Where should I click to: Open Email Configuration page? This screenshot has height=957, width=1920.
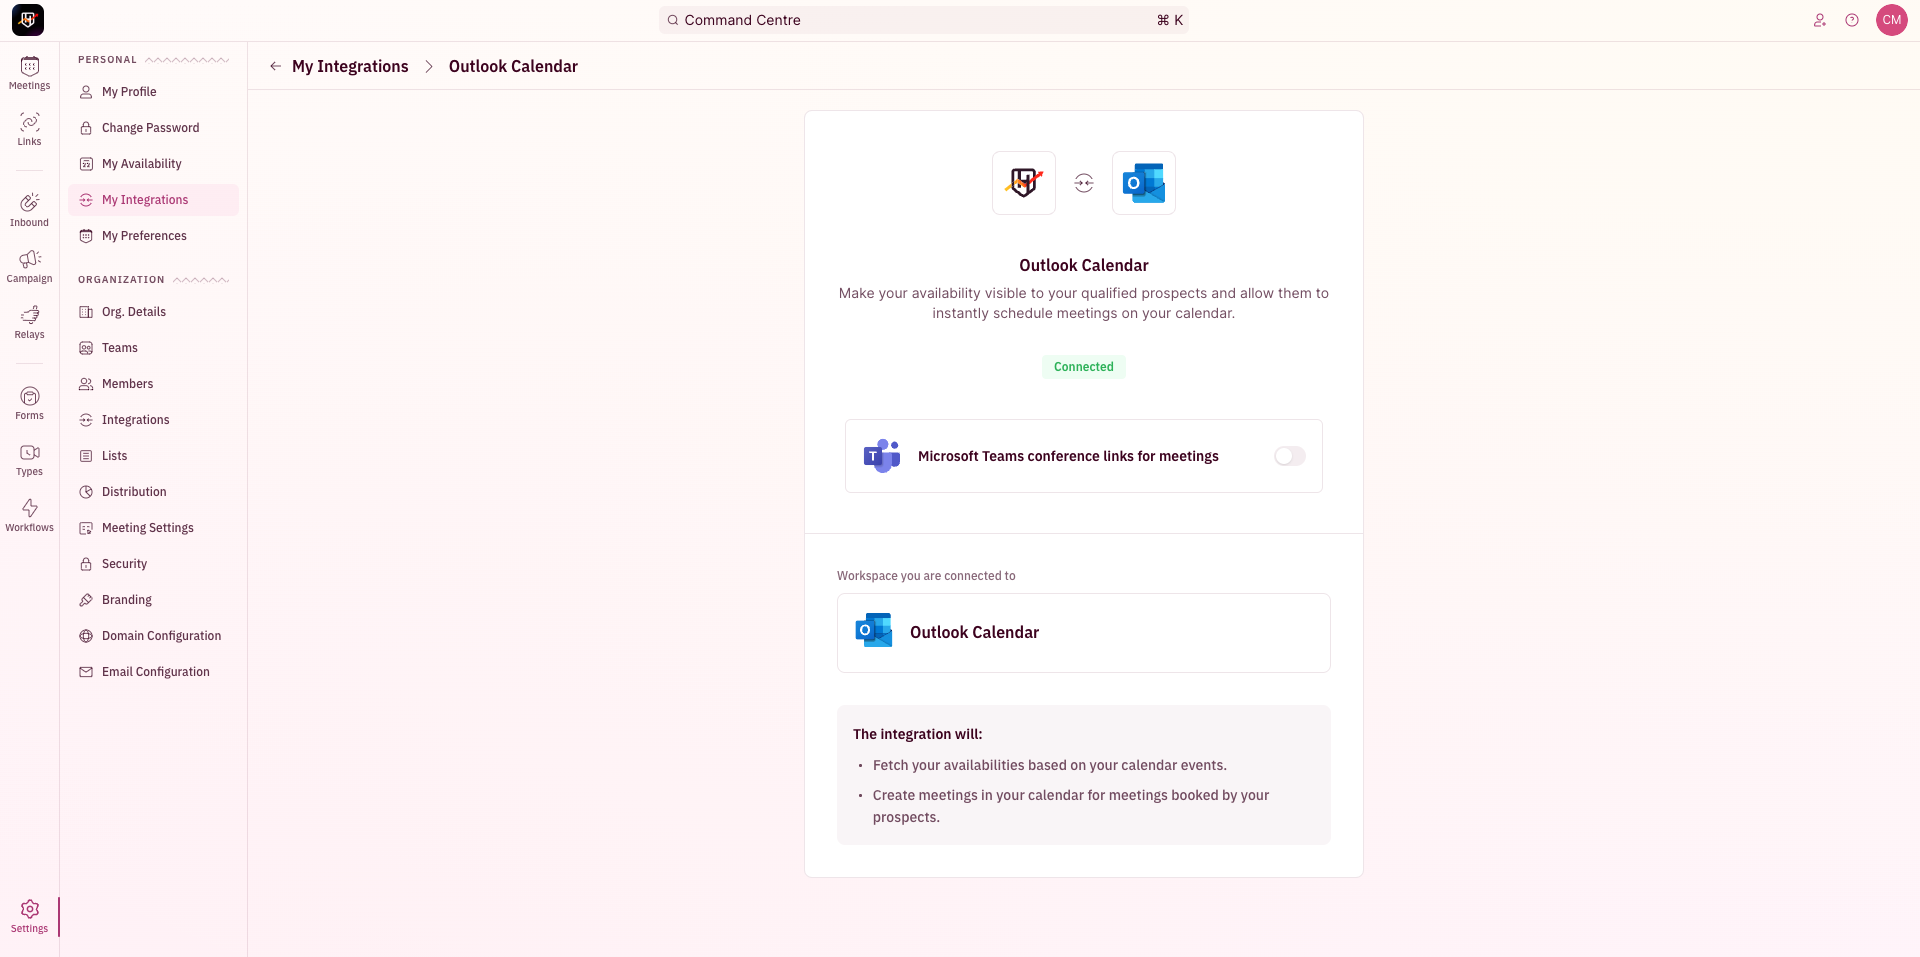(x=153, y=672)
